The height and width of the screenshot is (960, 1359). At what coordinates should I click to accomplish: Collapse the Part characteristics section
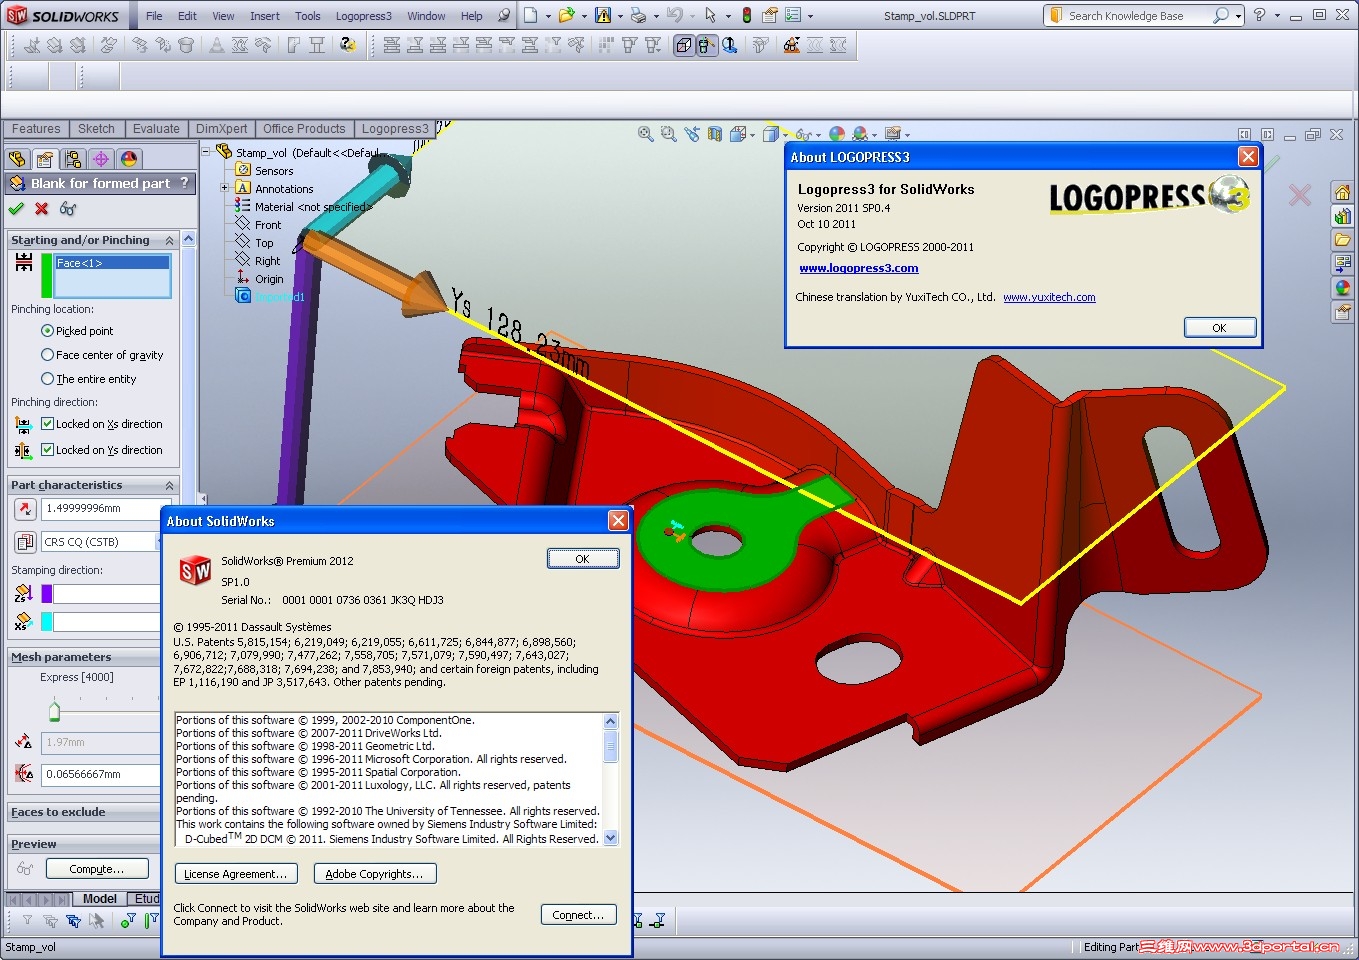coord(169,486)
